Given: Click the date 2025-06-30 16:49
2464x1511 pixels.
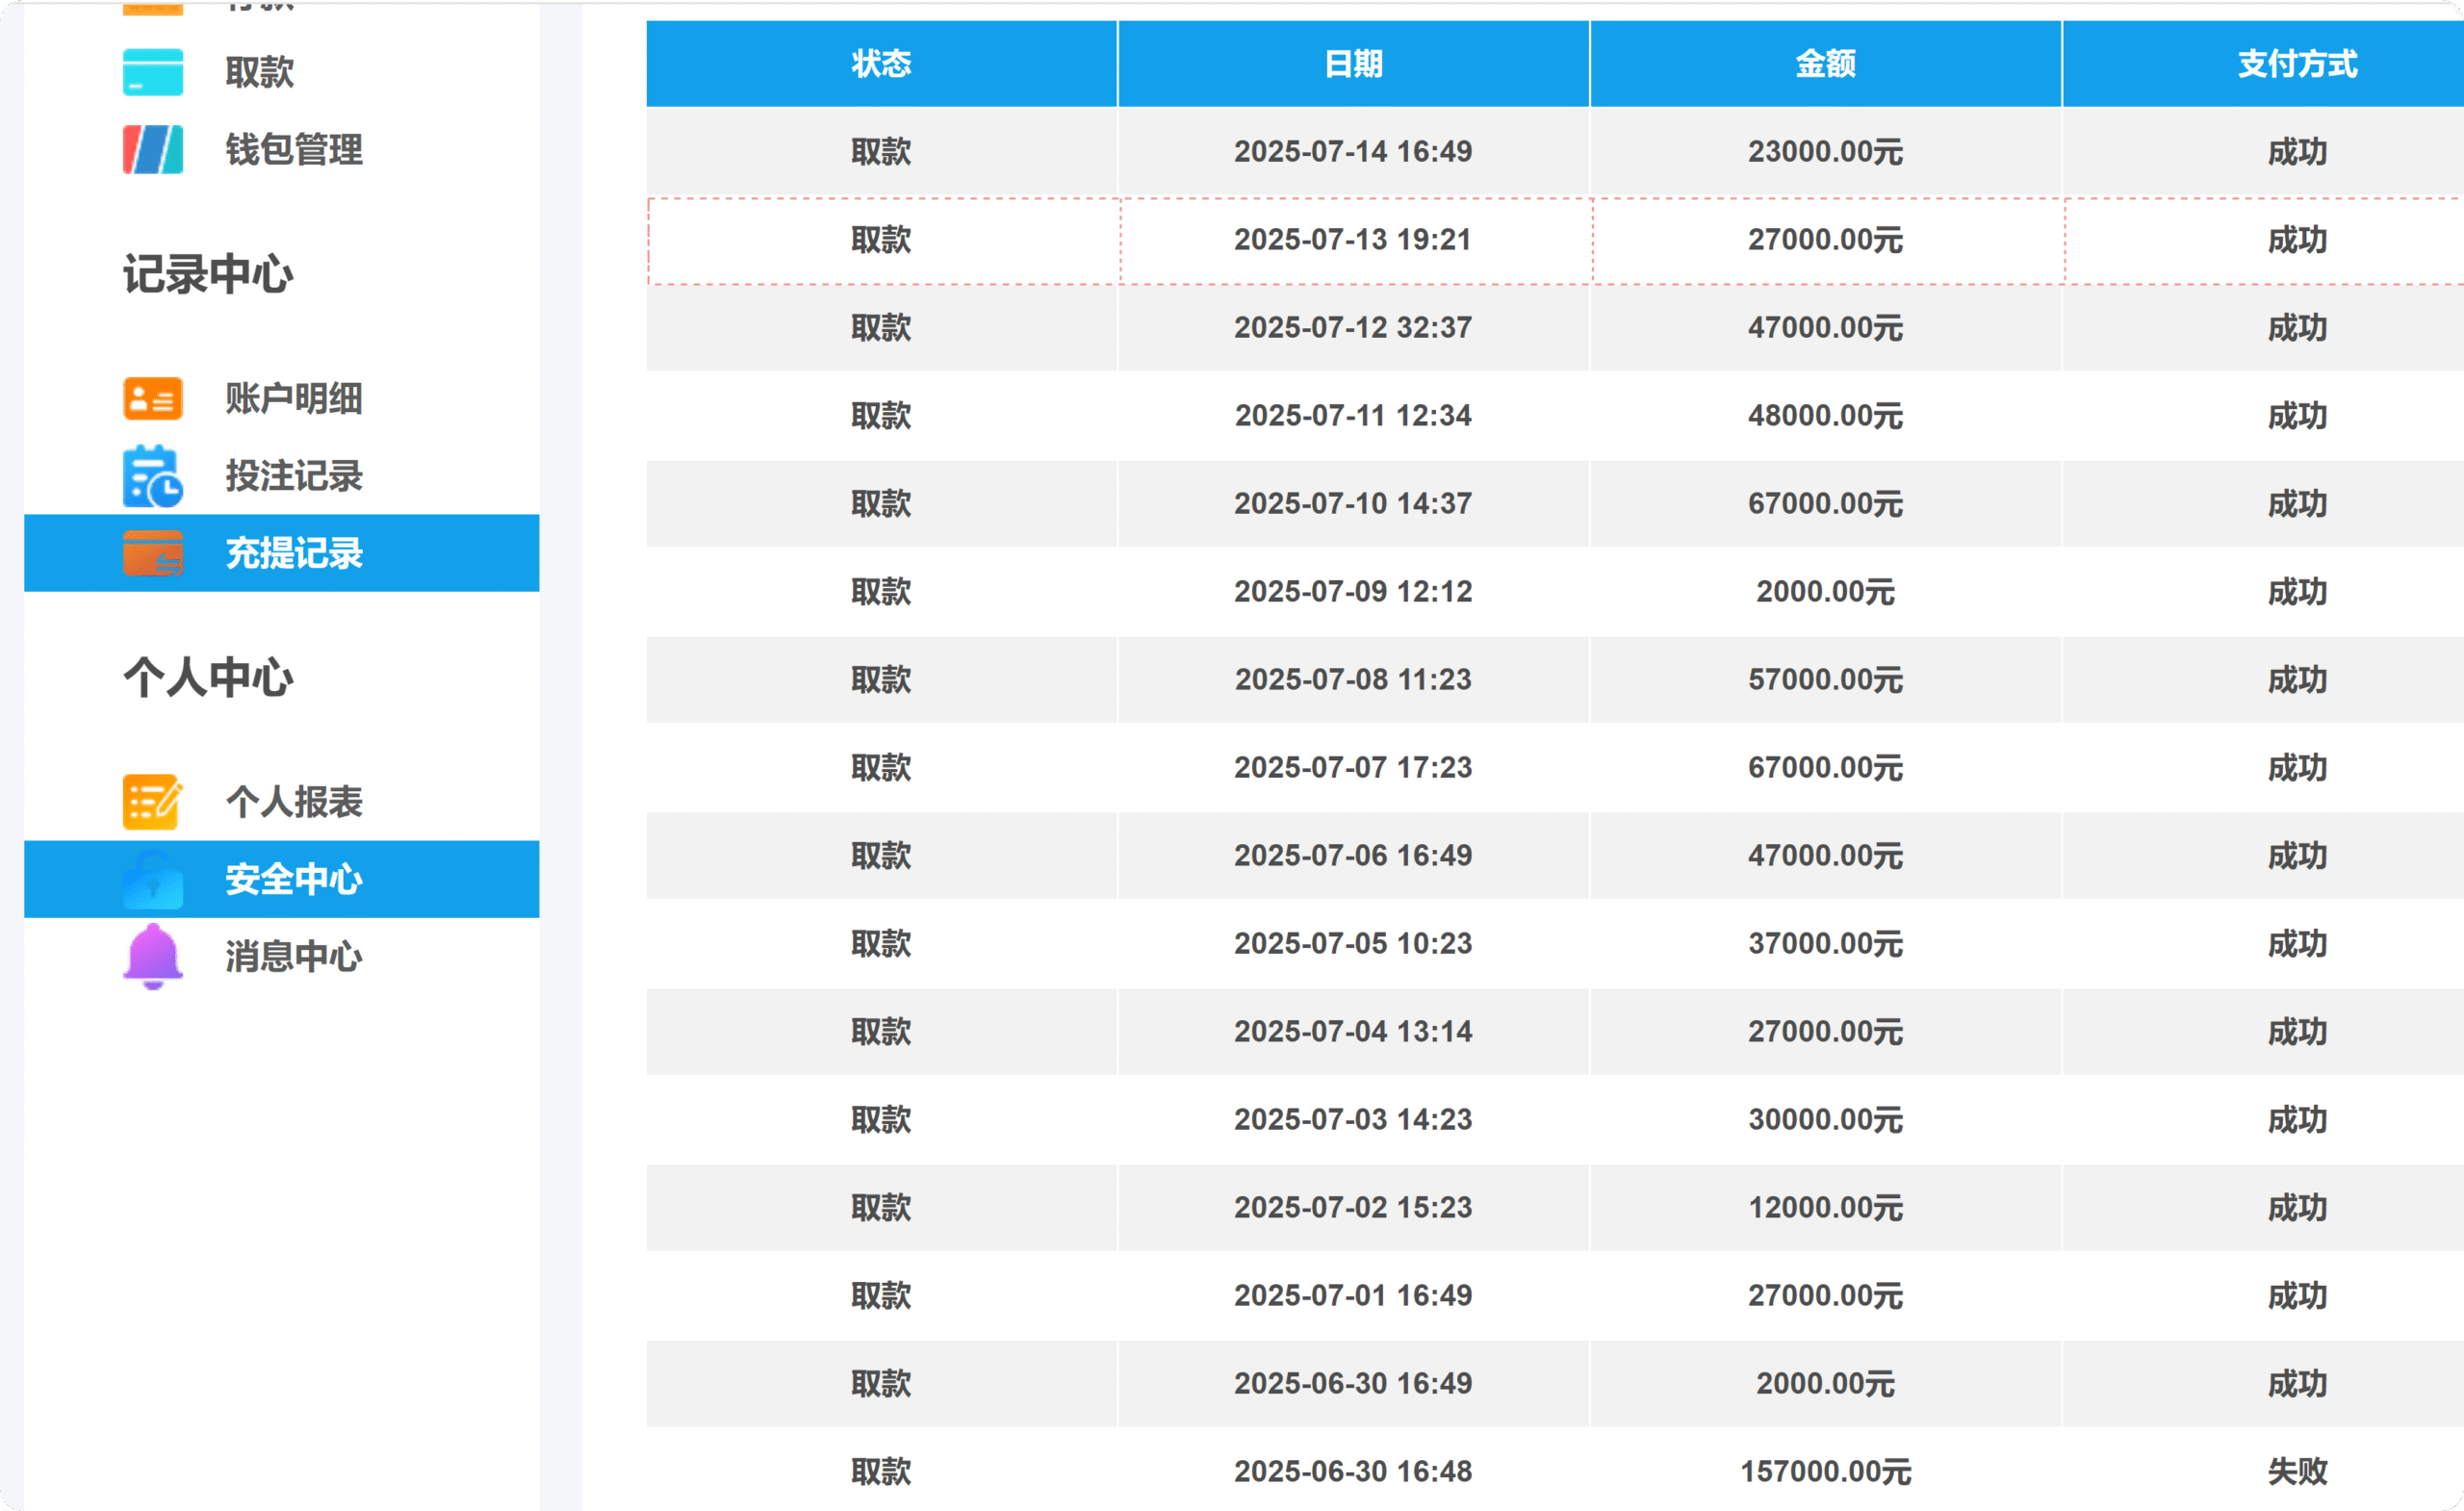Looking at the screenshot, I should pos(1353,1384).
